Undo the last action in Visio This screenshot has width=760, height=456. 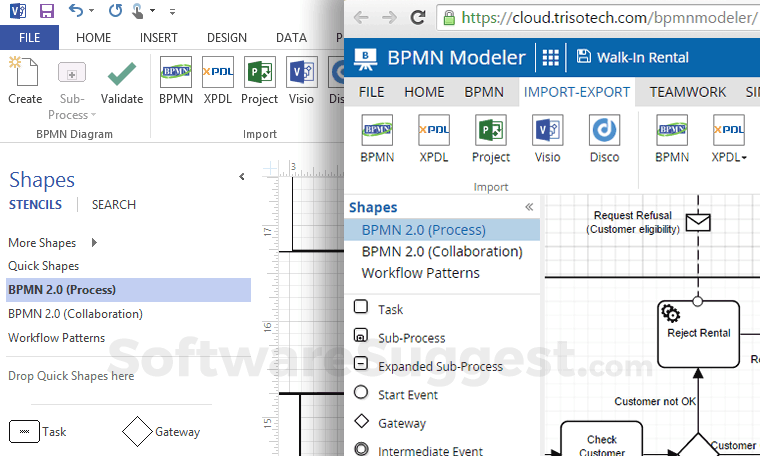(x=76, y=10)
